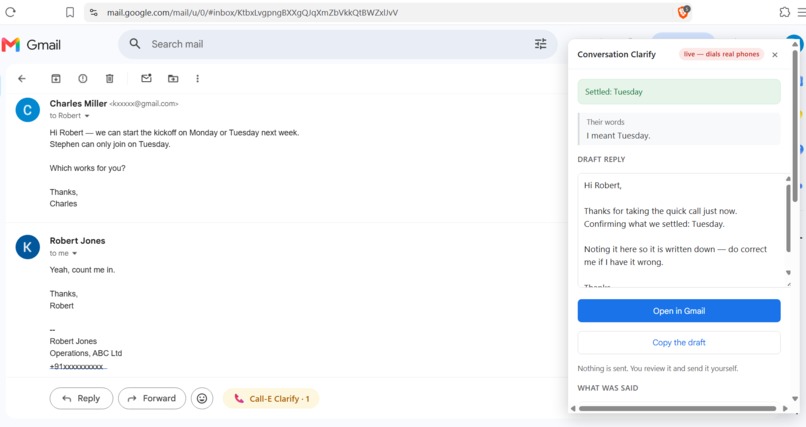Open the browser extensions puzzle icon
Screen dimensions: 806x427
pyautogui.click(x=784, y=12)
